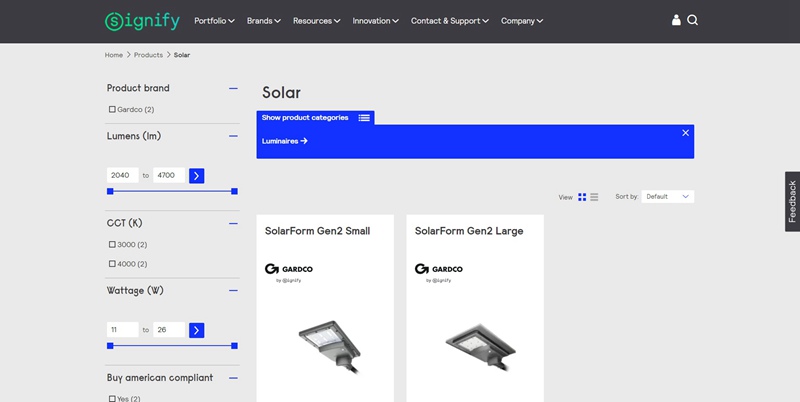Collapse the Lumens (lm) filter section

click(x=233, y=136)
